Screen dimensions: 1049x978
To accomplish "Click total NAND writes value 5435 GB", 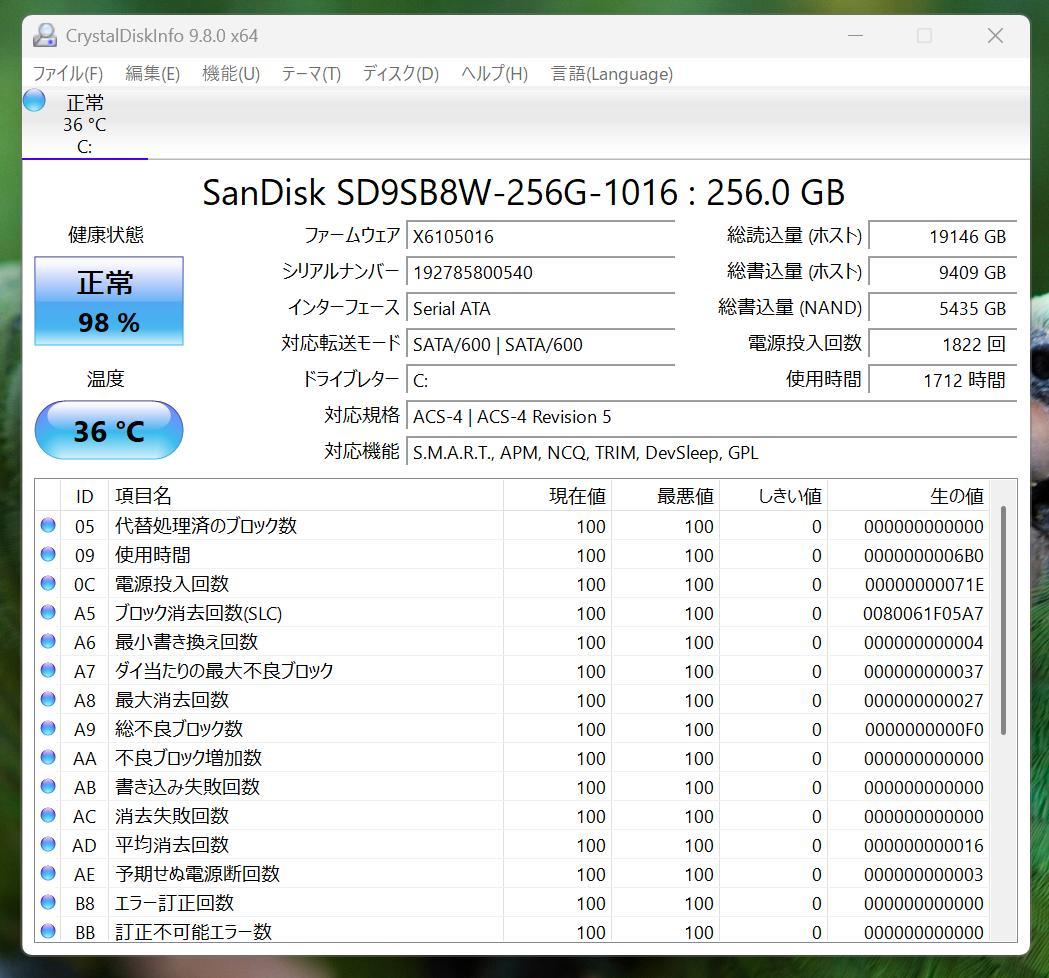I will click(x=943, y=308).
